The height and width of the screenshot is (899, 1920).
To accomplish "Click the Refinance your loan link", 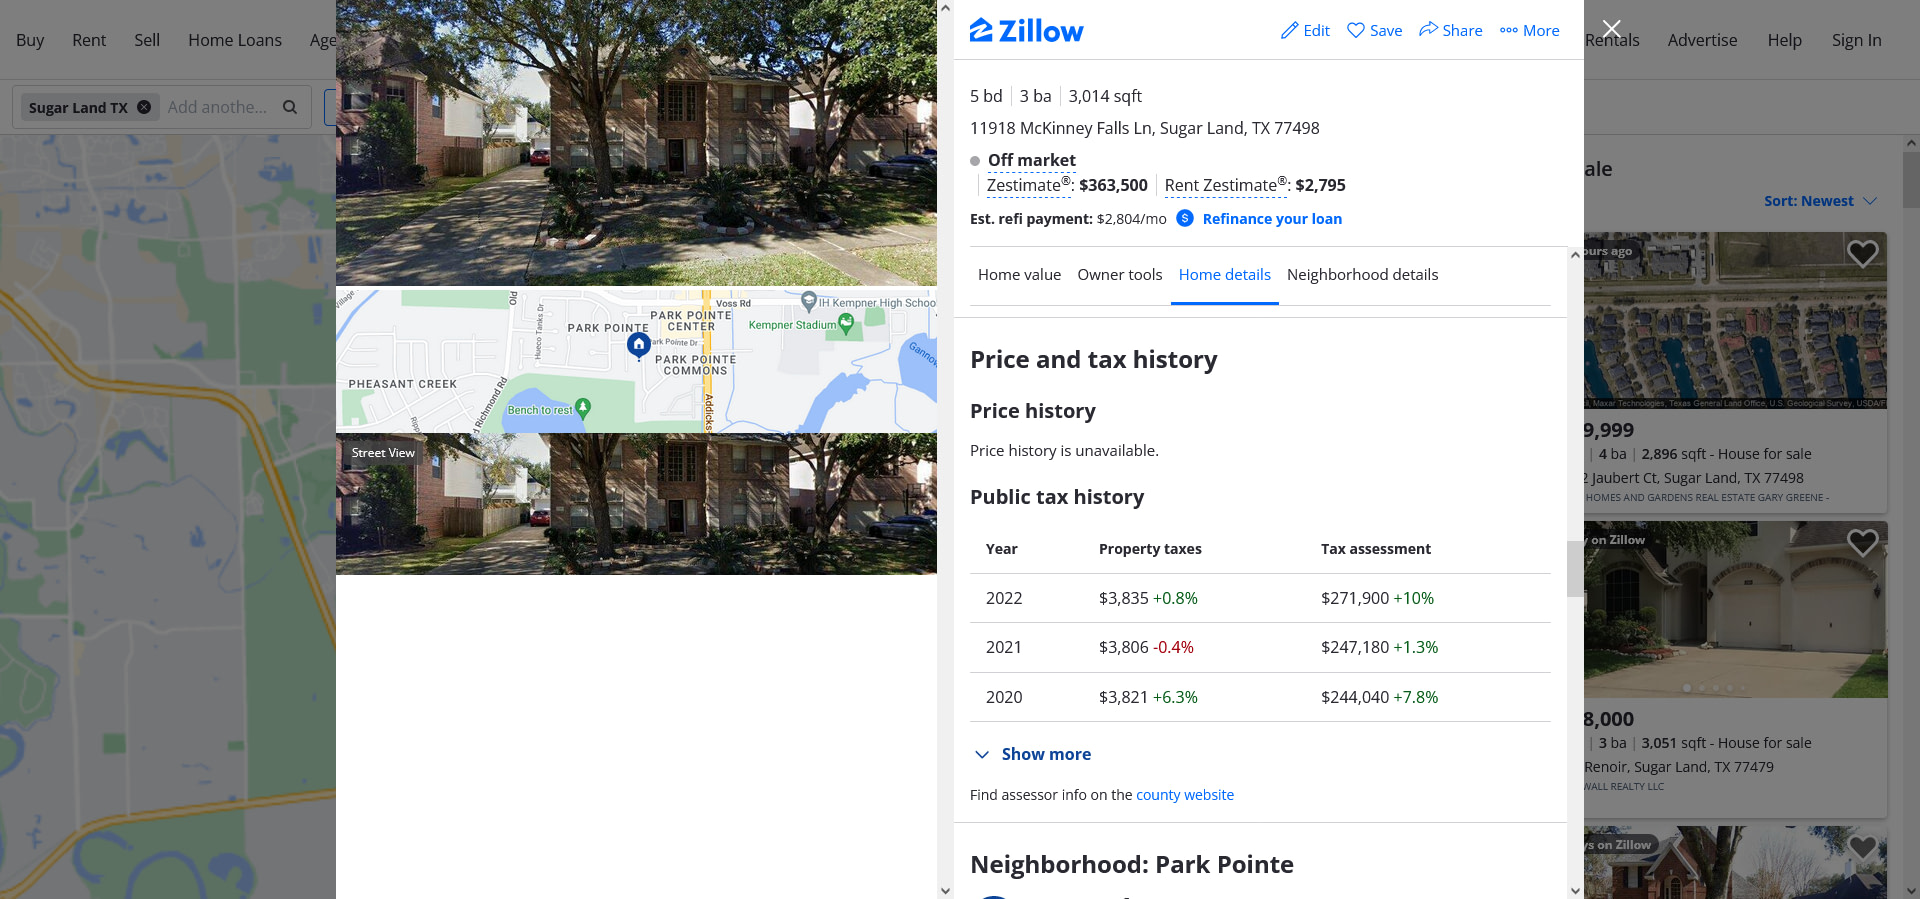I will pos(1272,219).
